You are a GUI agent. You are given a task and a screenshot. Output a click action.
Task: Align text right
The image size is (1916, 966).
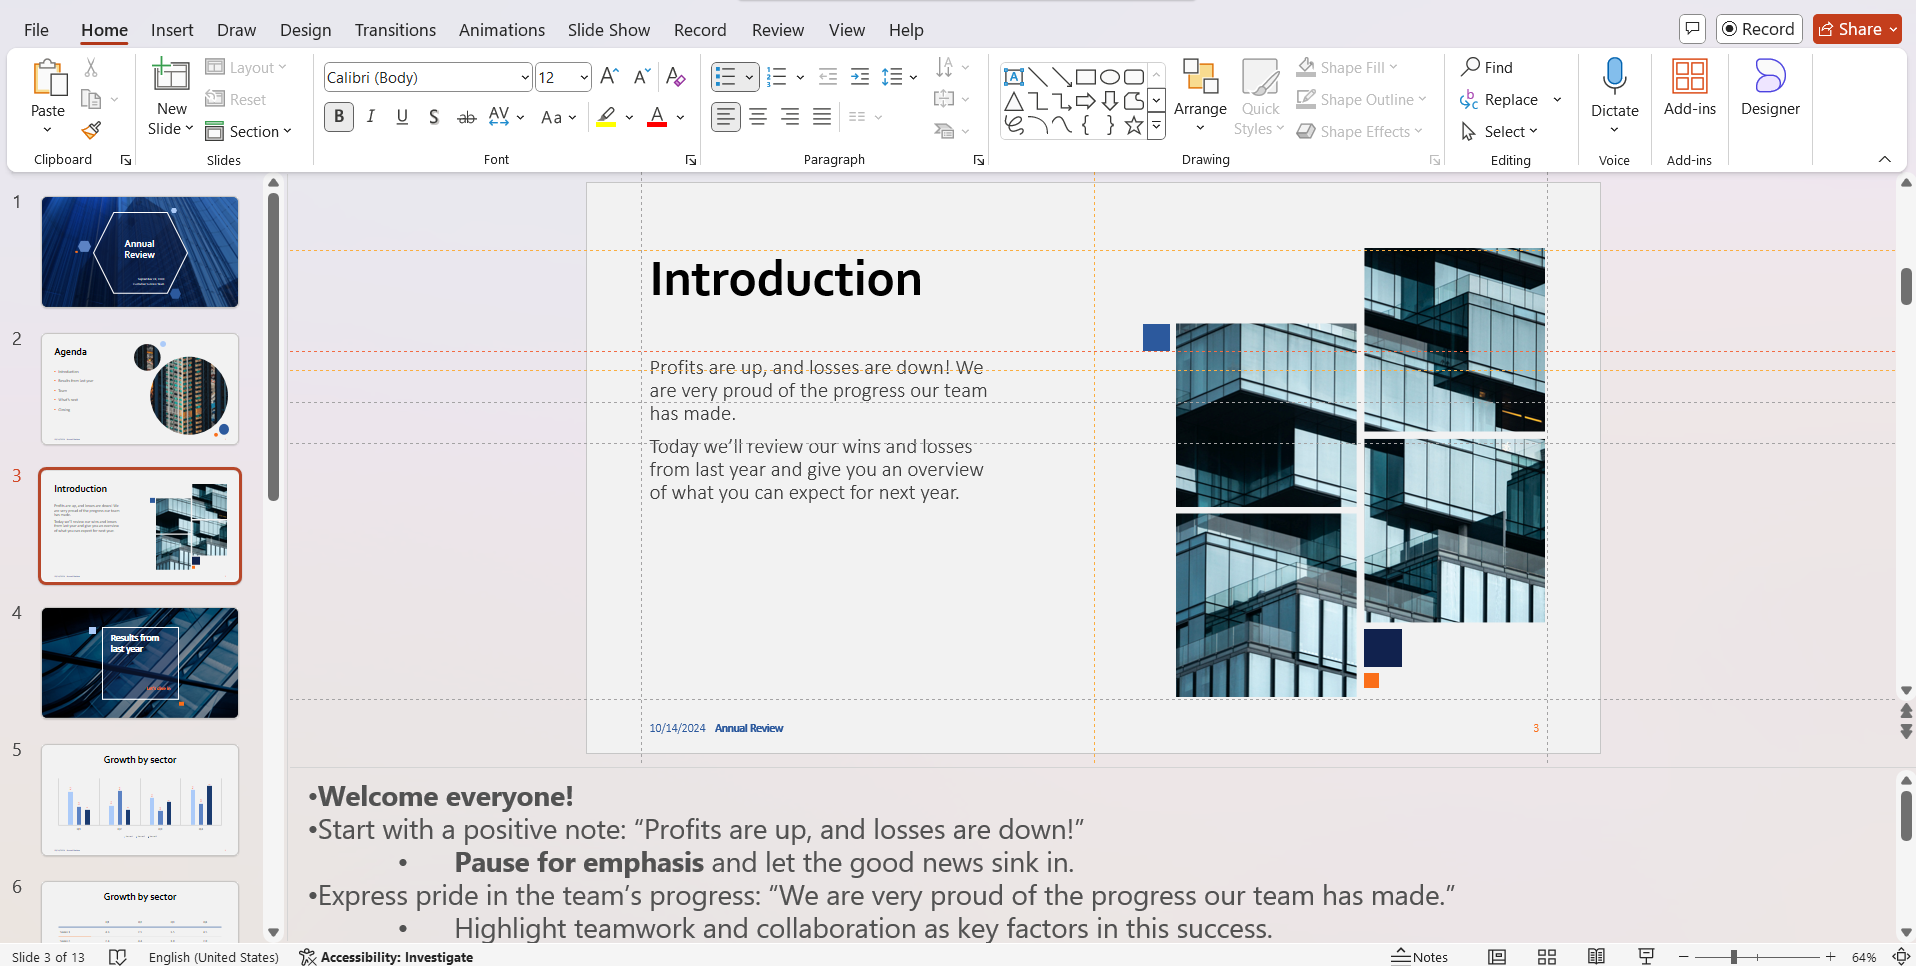790,117
